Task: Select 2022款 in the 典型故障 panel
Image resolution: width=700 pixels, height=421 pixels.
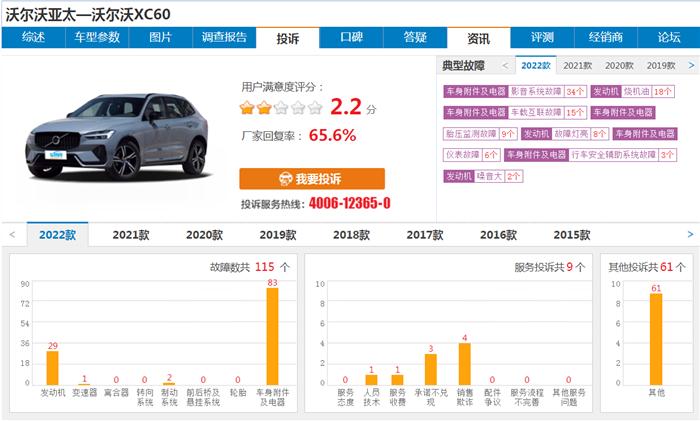Action: [536, 66]
